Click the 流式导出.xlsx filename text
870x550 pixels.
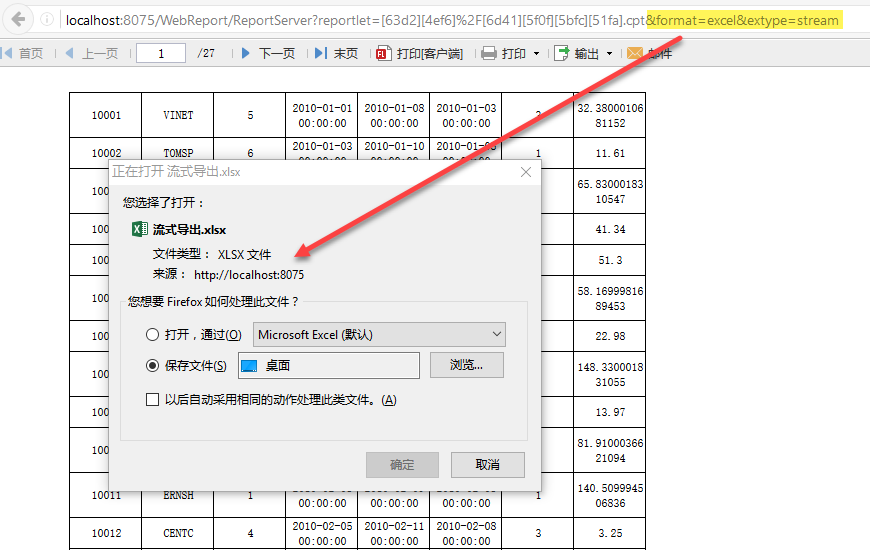pos(189,230)
